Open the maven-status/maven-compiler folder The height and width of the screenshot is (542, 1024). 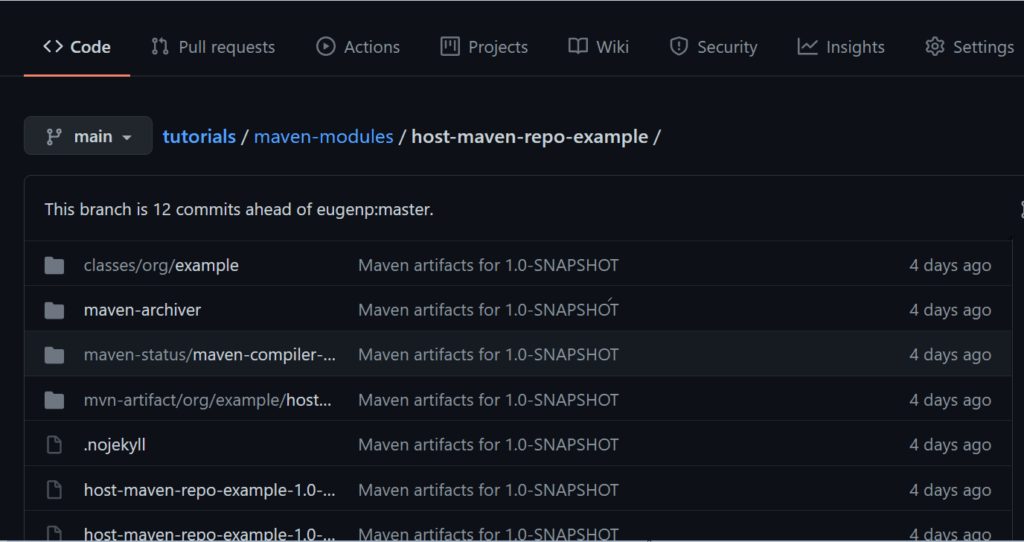[210, 355]
